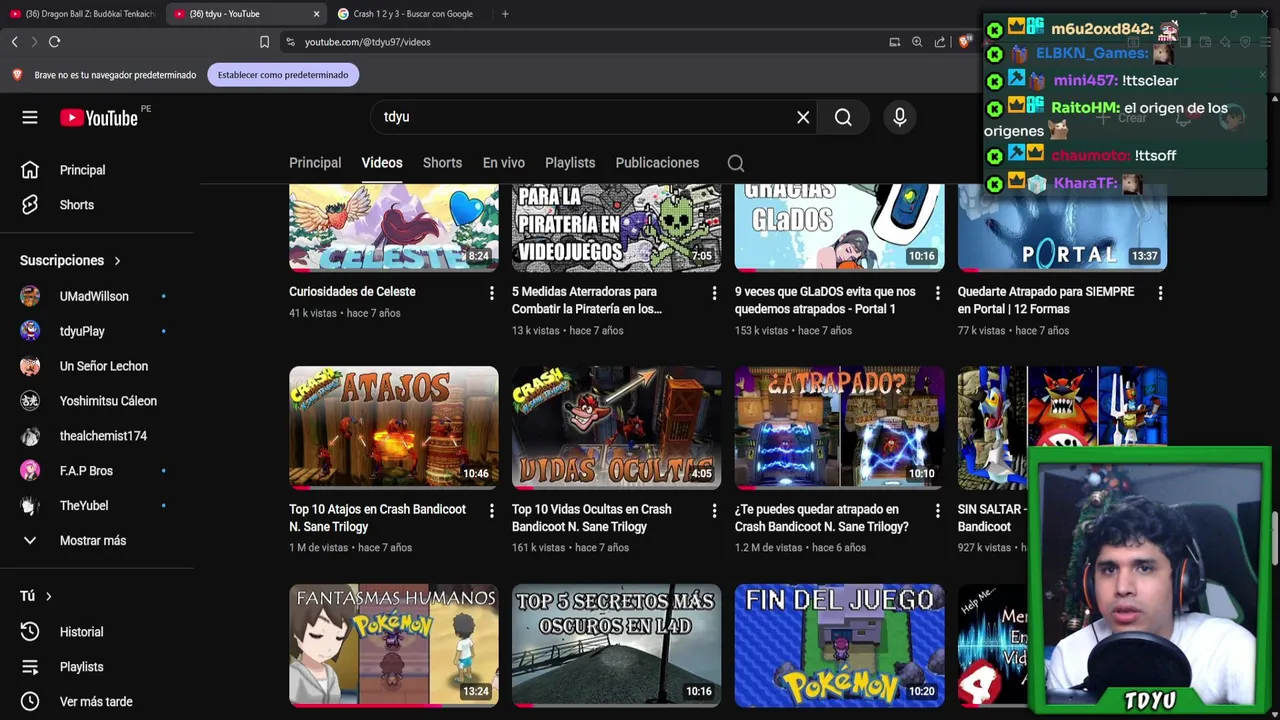Play Fantasmas Humanos Pokémon thumbnail
The width and height of the screenshot is (1280, 720).
coord(394,646)
